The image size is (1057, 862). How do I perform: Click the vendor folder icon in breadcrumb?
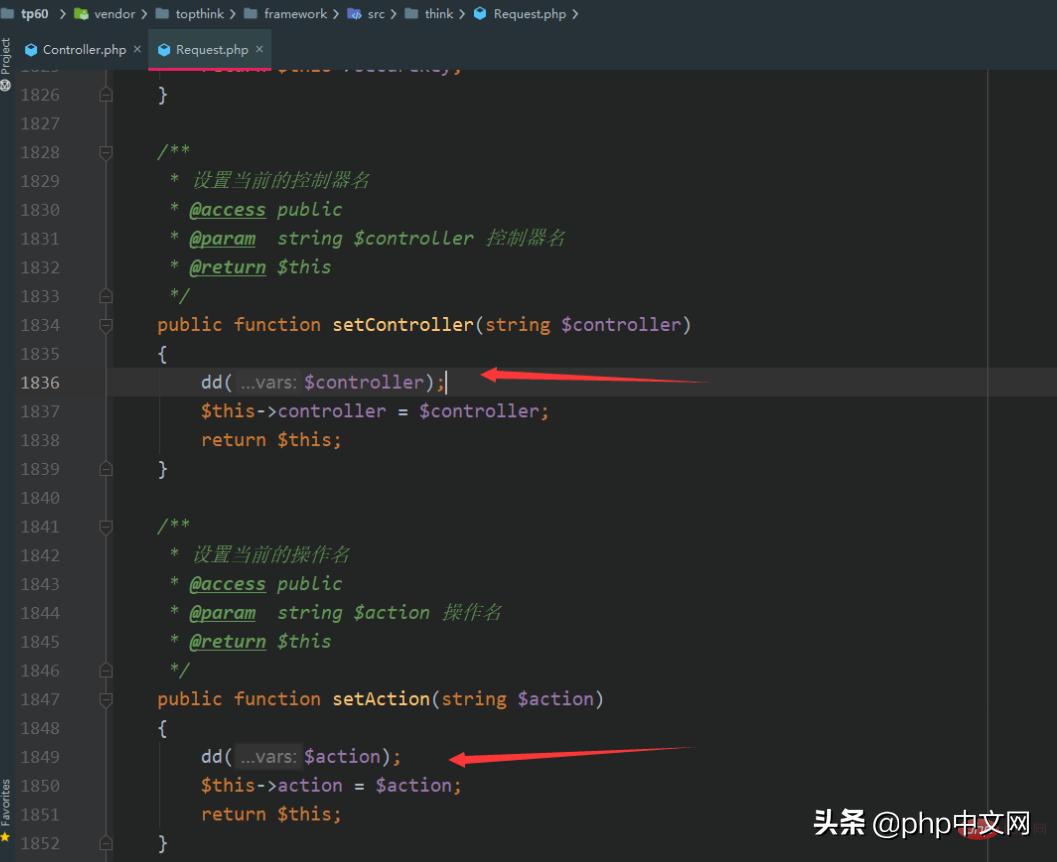click(81, 14)
